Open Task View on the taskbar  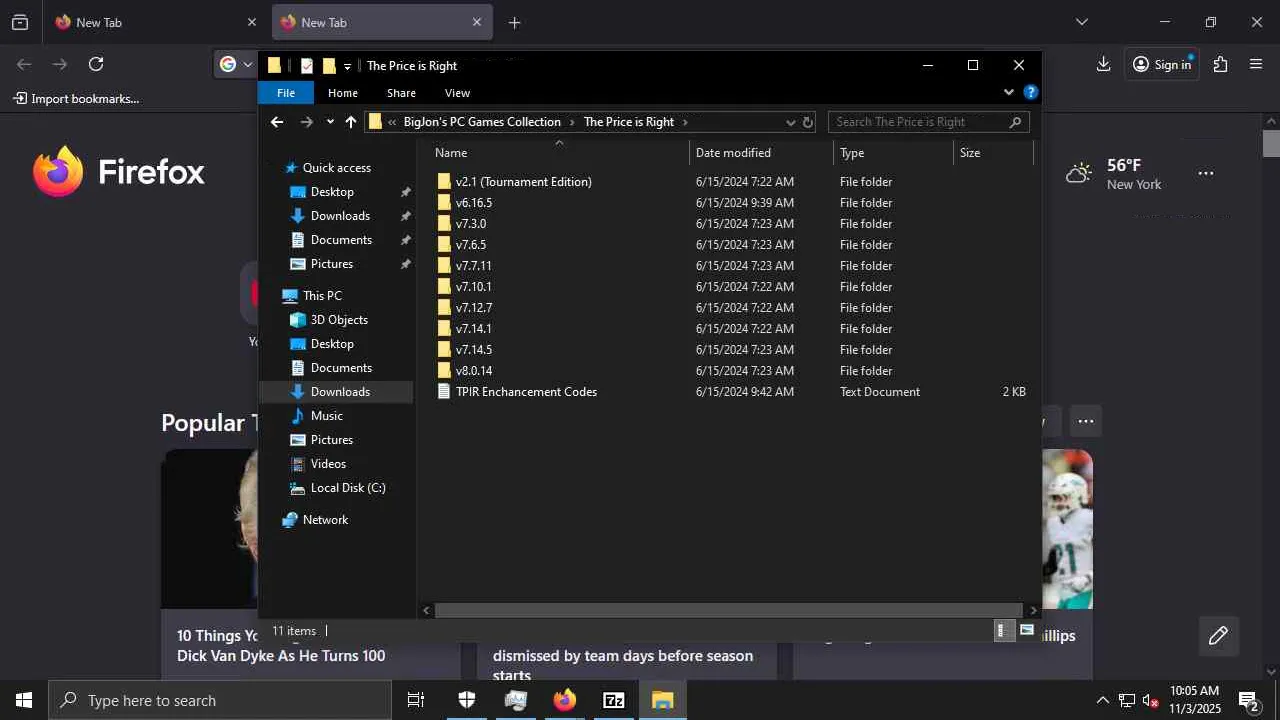[416, 701]
